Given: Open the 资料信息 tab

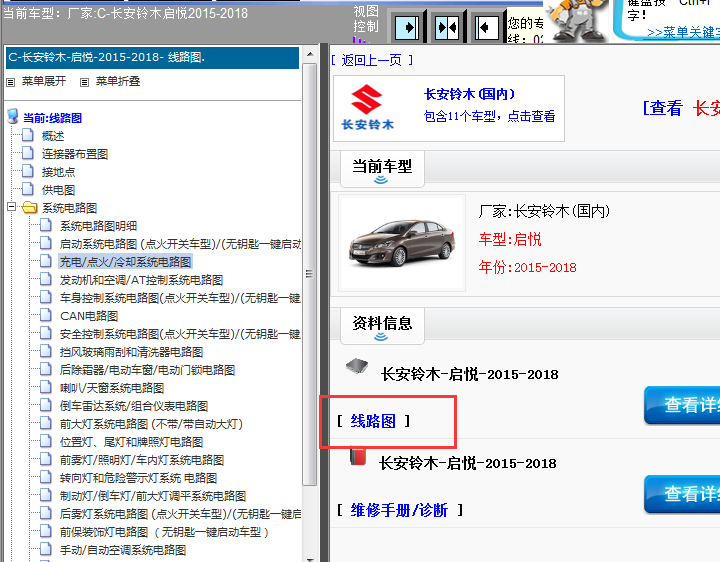Looking at the screenshot, I should click(x=382, y=326).
